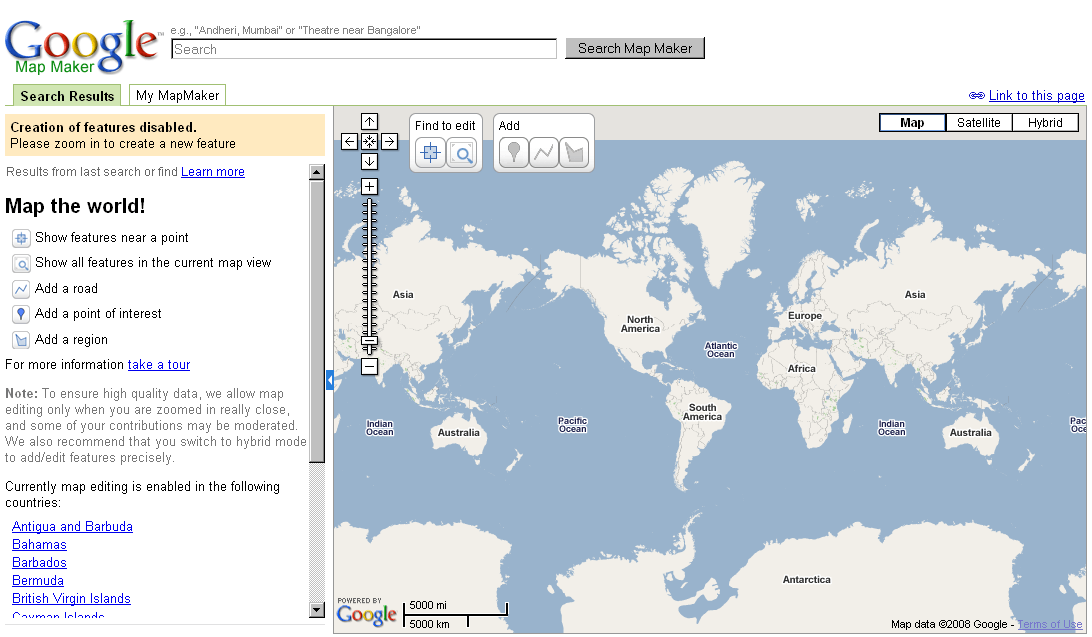
Task: Click 'Show all features in the current map view'
Action: click(153, 262)
